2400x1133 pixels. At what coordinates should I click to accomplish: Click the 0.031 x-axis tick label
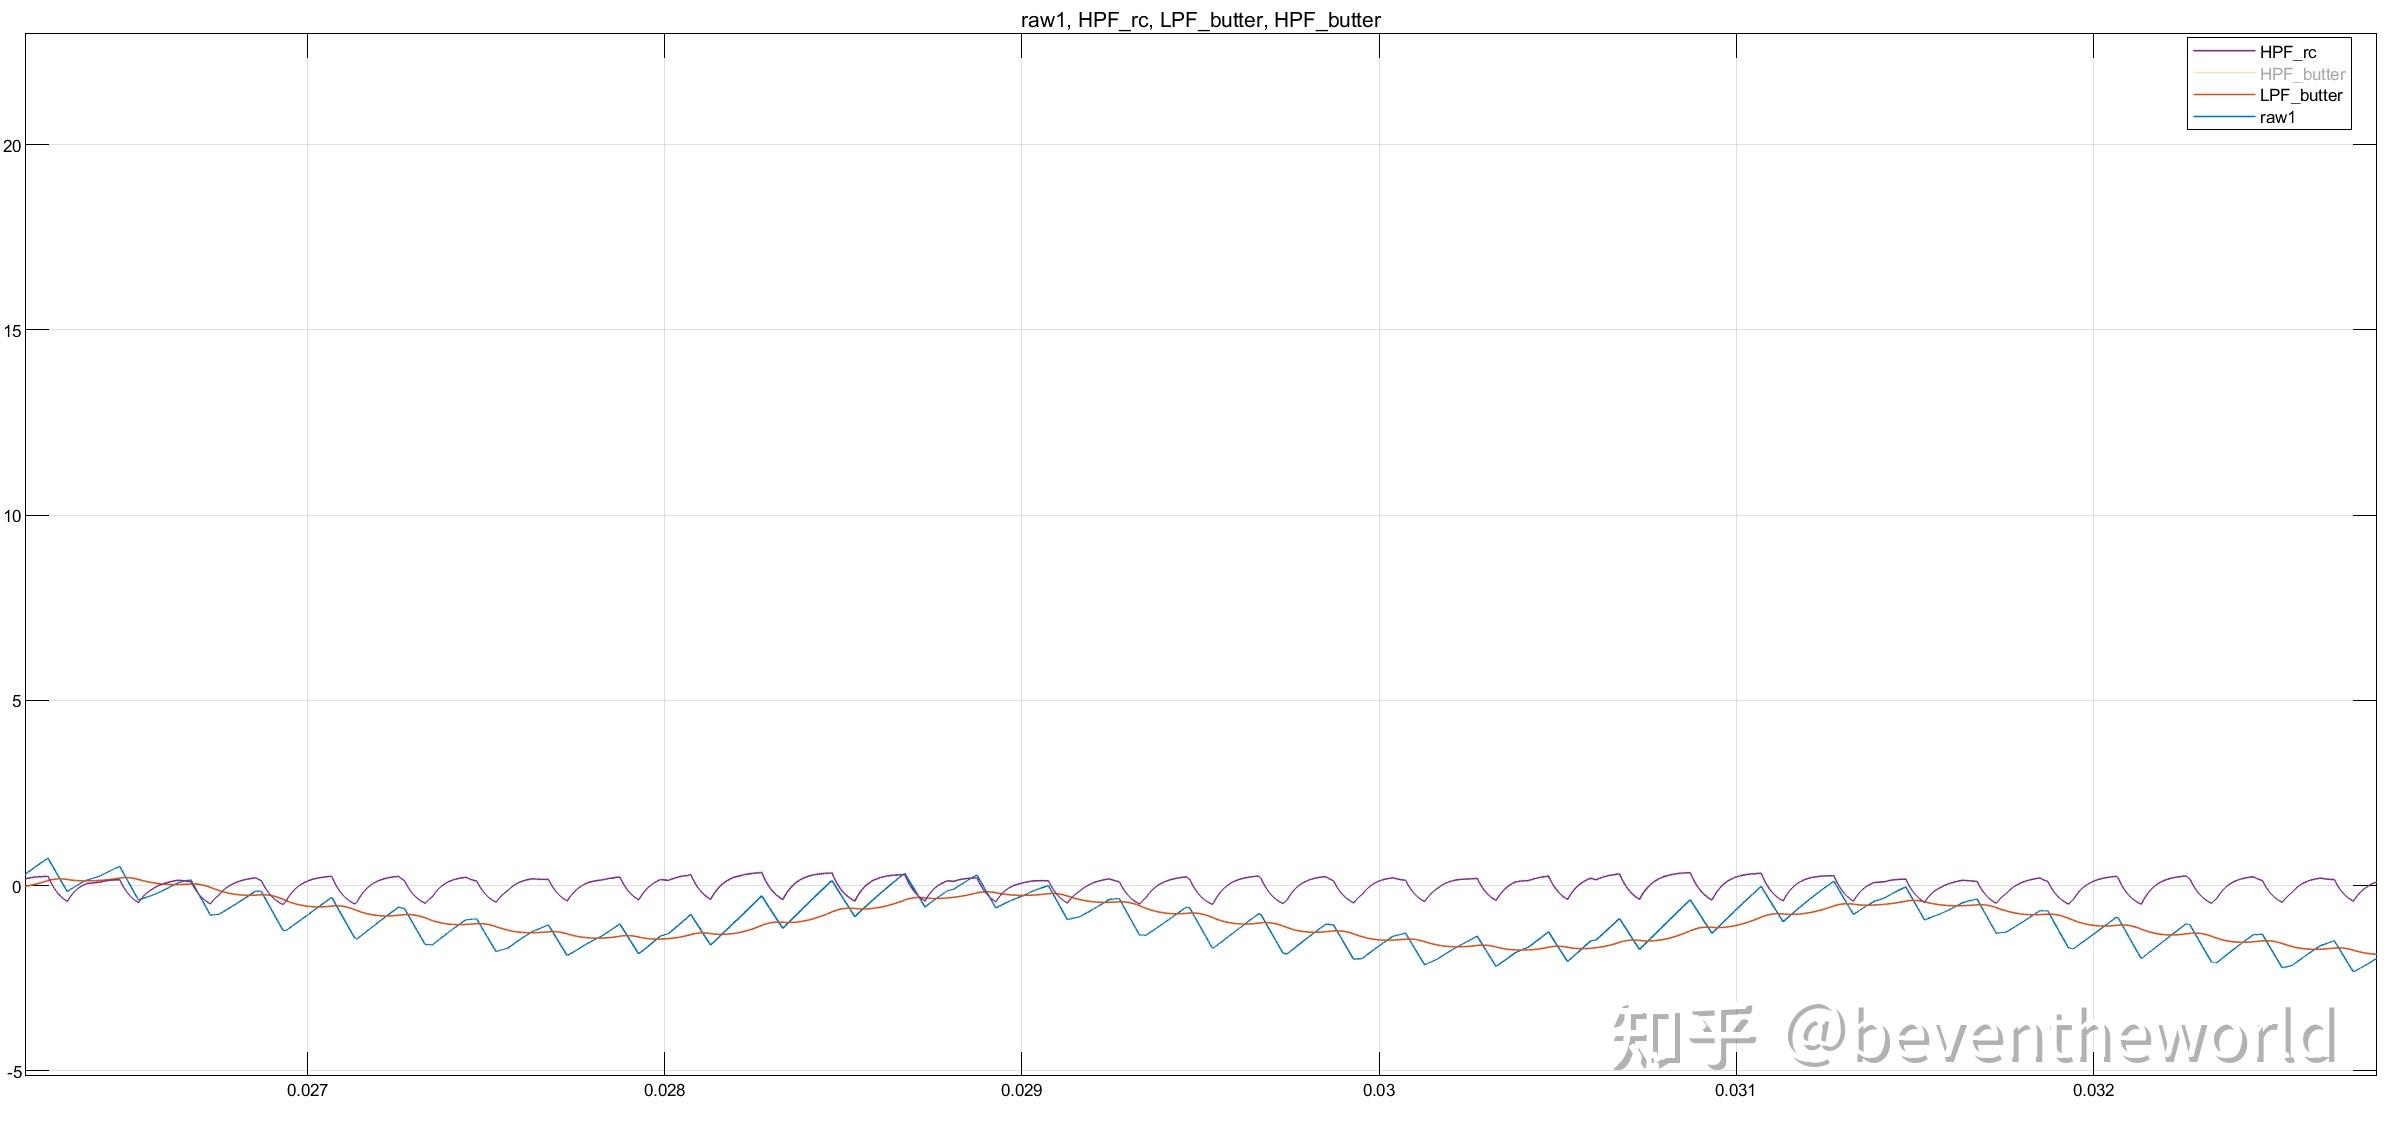tap(1735, 1090)
